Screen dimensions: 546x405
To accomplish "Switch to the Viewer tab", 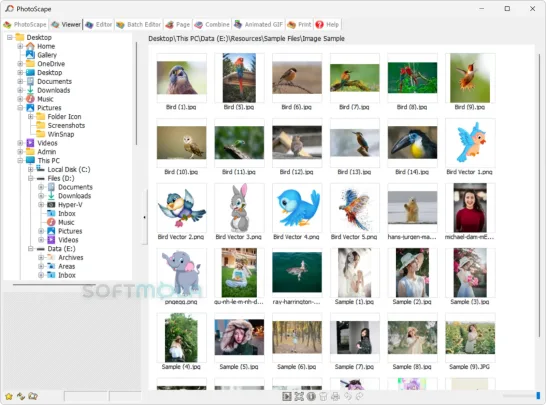I will point(66,24).
